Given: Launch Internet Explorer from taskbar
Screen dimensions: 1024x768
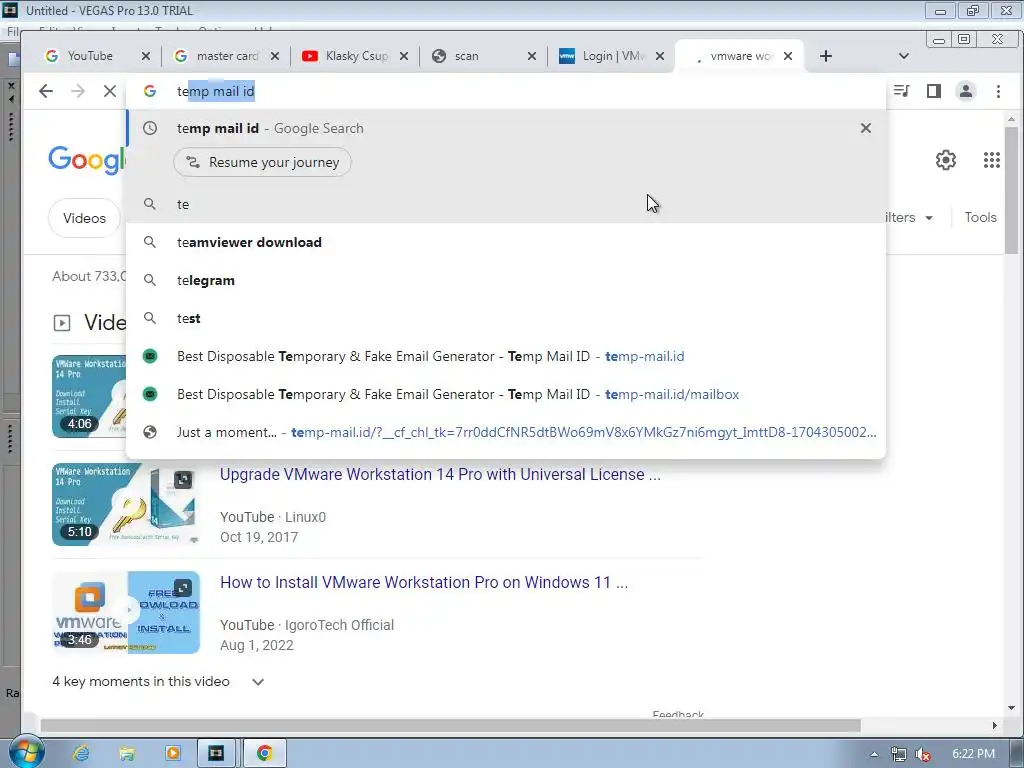Looking at the screenshot, I should point(81,753).
